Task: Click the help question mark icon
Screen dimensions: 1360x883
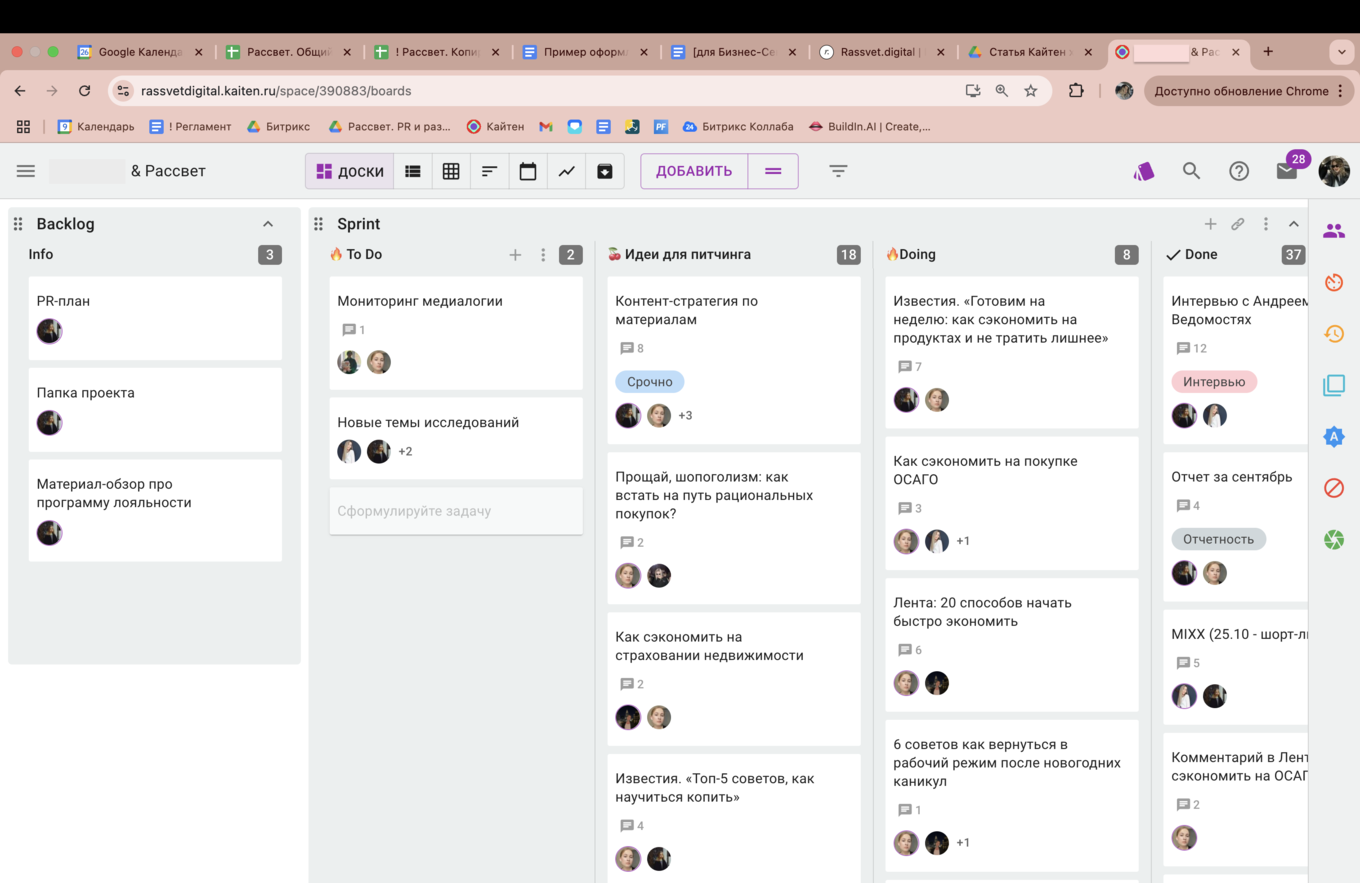Action: pos(1239,171)
